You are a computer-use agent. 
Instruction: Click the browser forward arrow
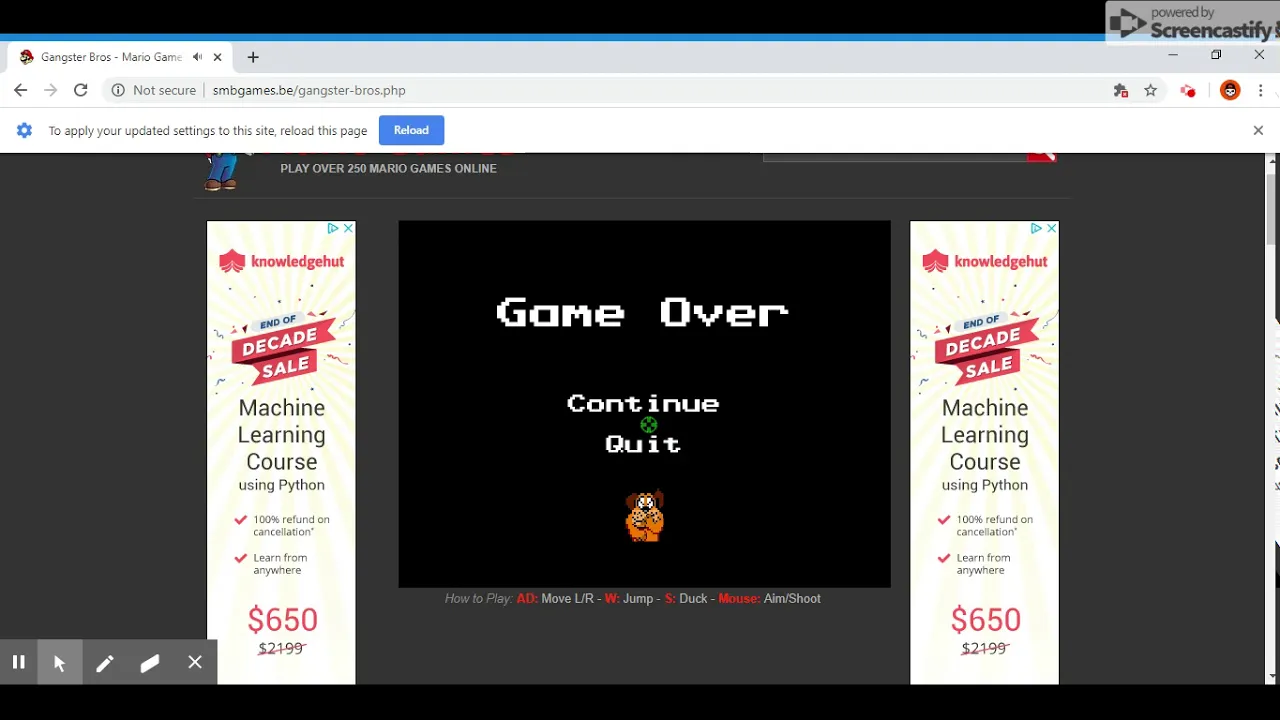[x=50, y=90]
